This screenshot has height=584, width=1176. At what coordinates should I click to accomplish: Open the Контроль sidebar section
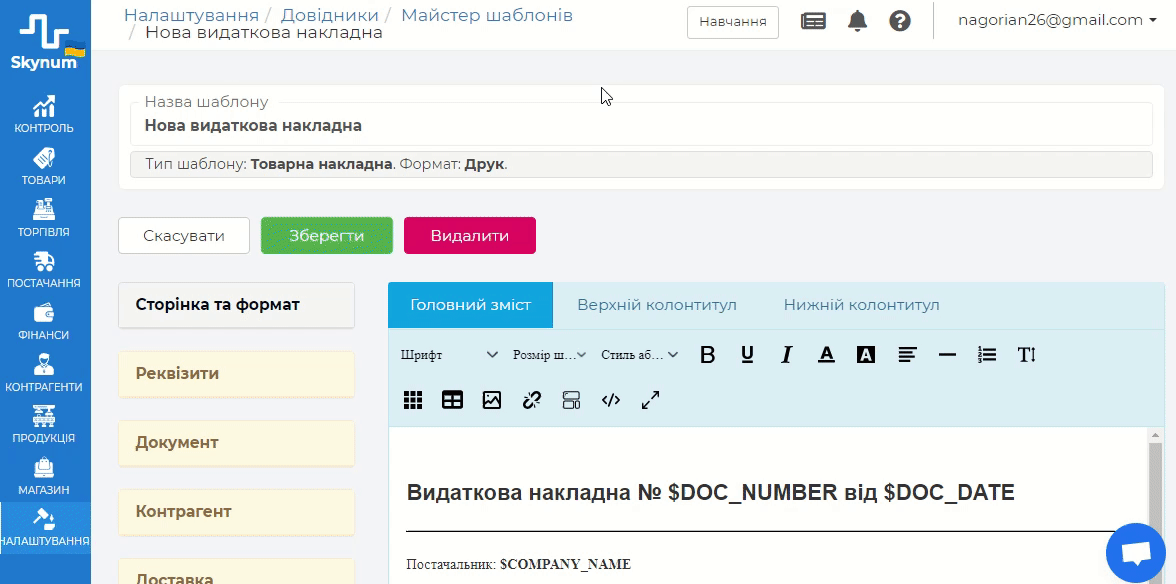click(x=44, y=114)
